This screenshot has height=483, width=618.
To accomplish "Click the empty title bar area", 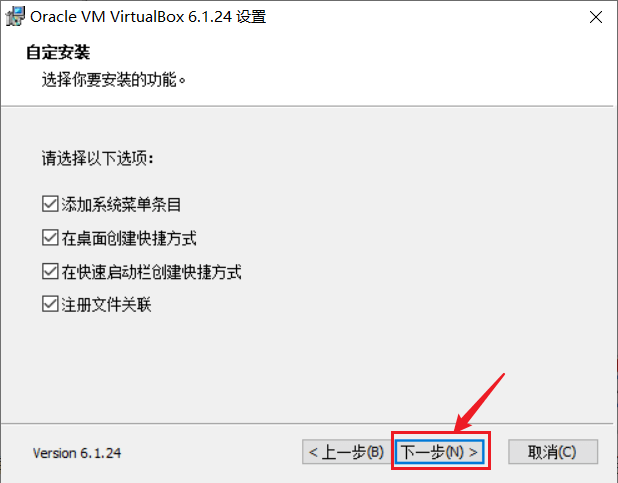I will pos(426,17).
